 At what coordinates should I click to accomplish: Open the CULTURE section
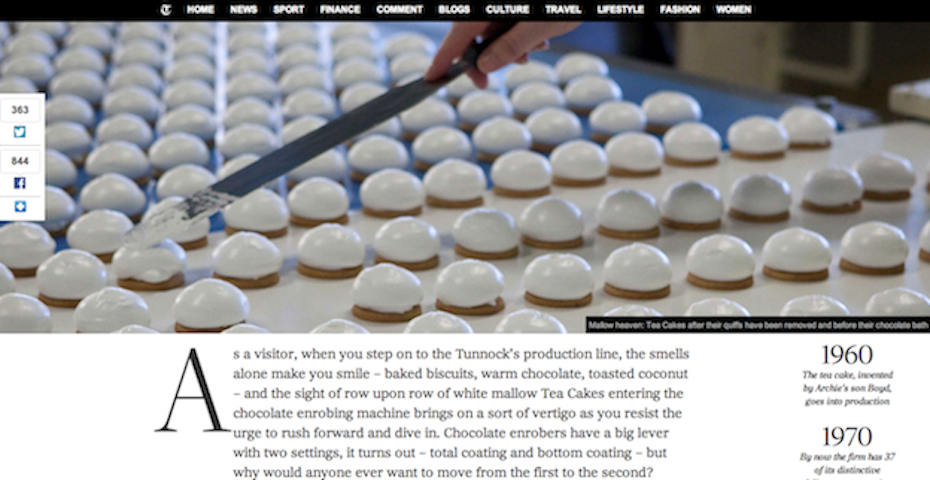(x=508, y=9)
